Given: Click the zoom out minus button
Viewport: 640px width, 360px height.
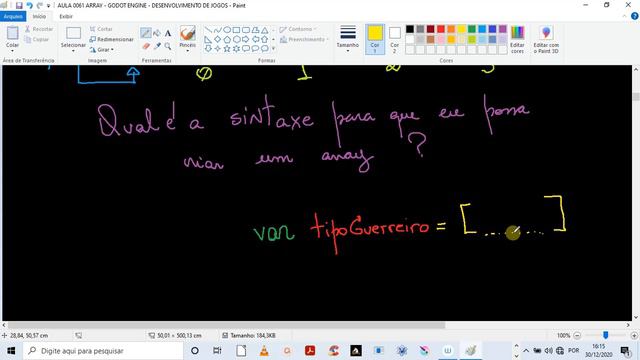Looking at the screenshot, I should tap(577, 335).
